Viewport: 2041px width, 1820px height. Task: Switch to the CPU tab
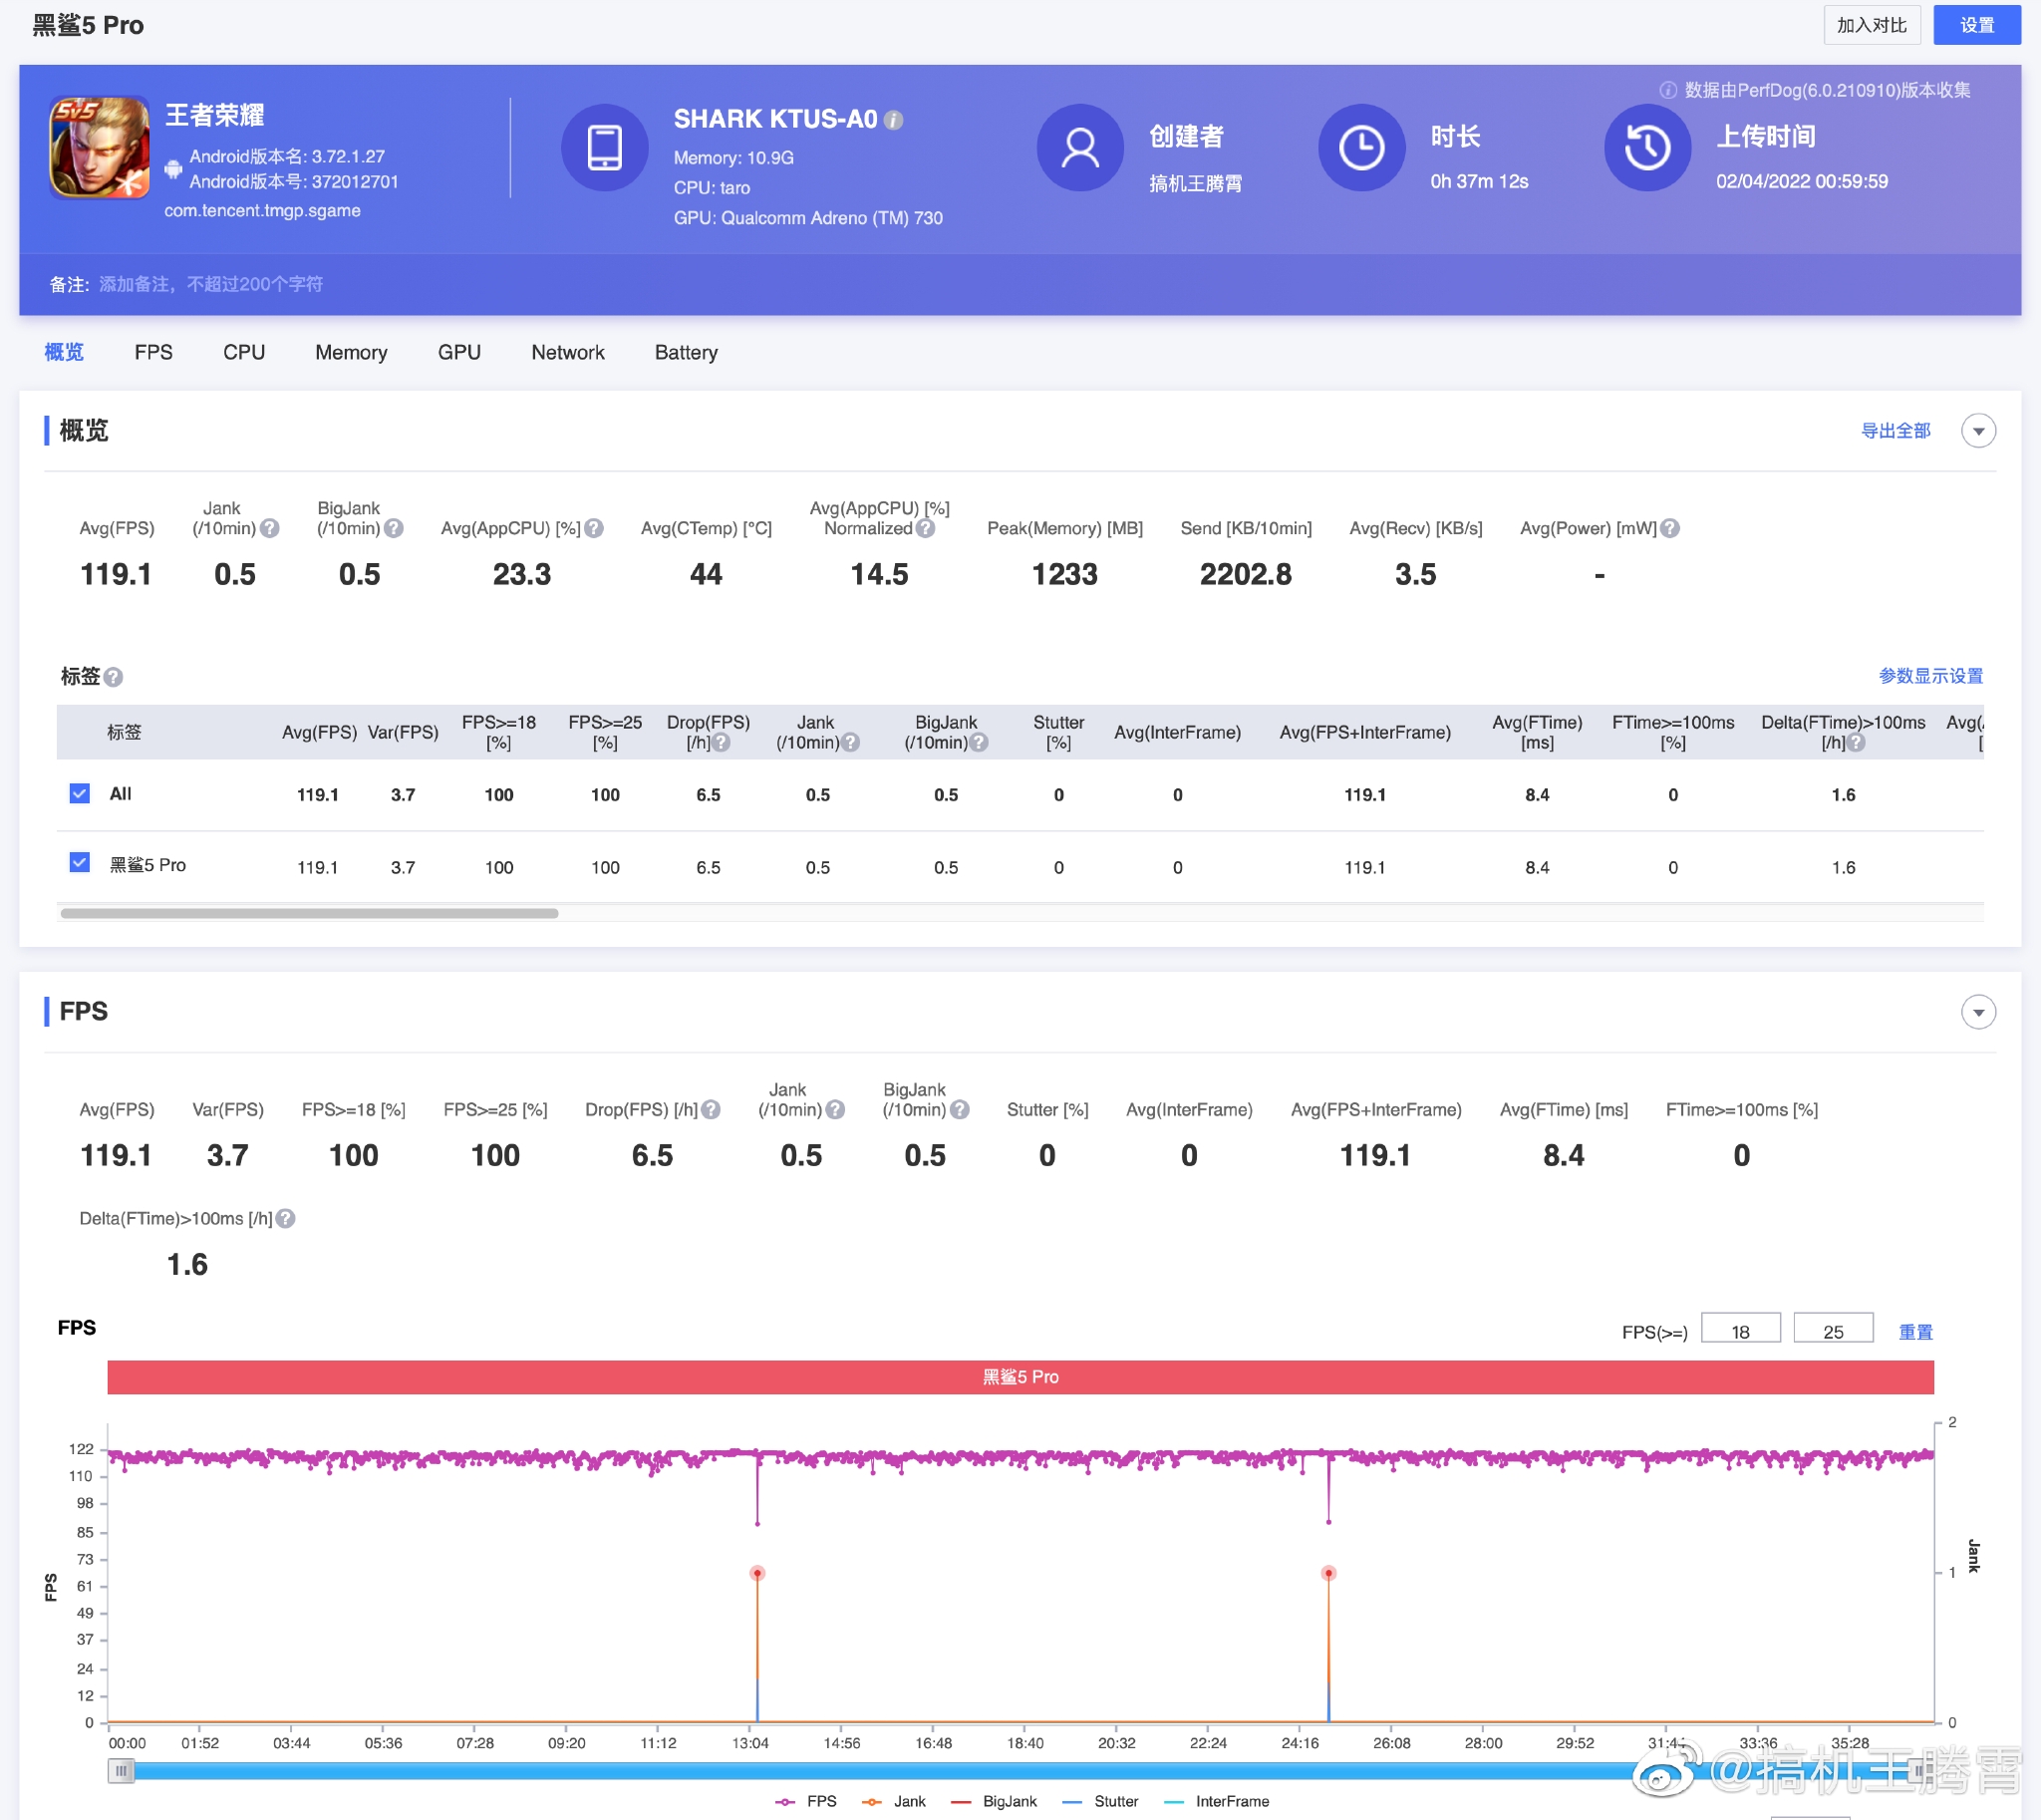coord(244,352)
